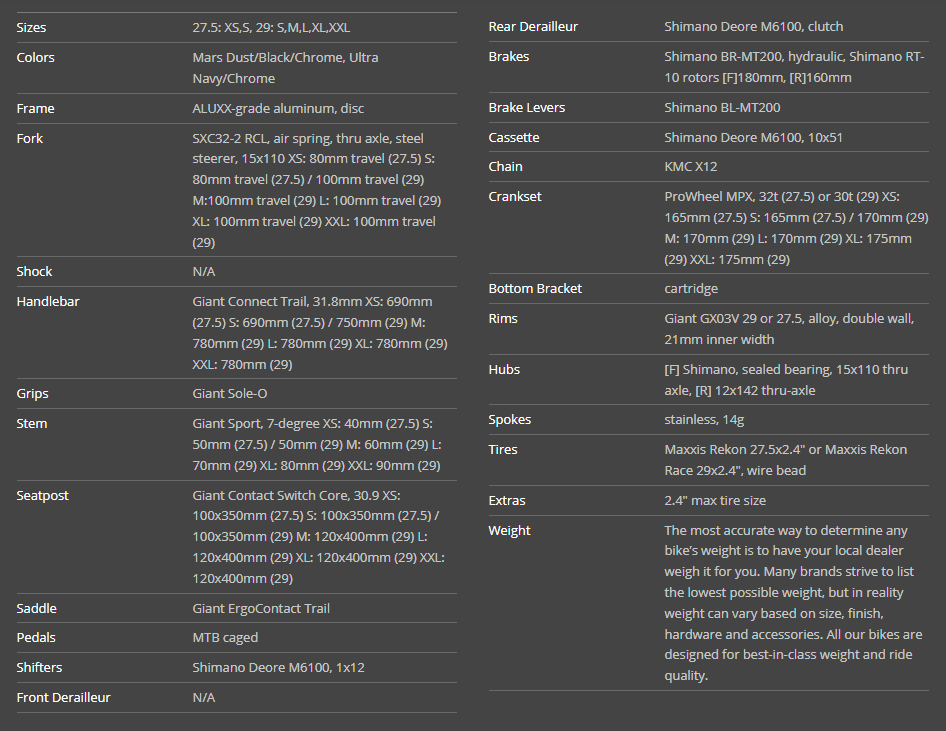Click the Stem row label
The image size is (946, 731).
(32, 423)
